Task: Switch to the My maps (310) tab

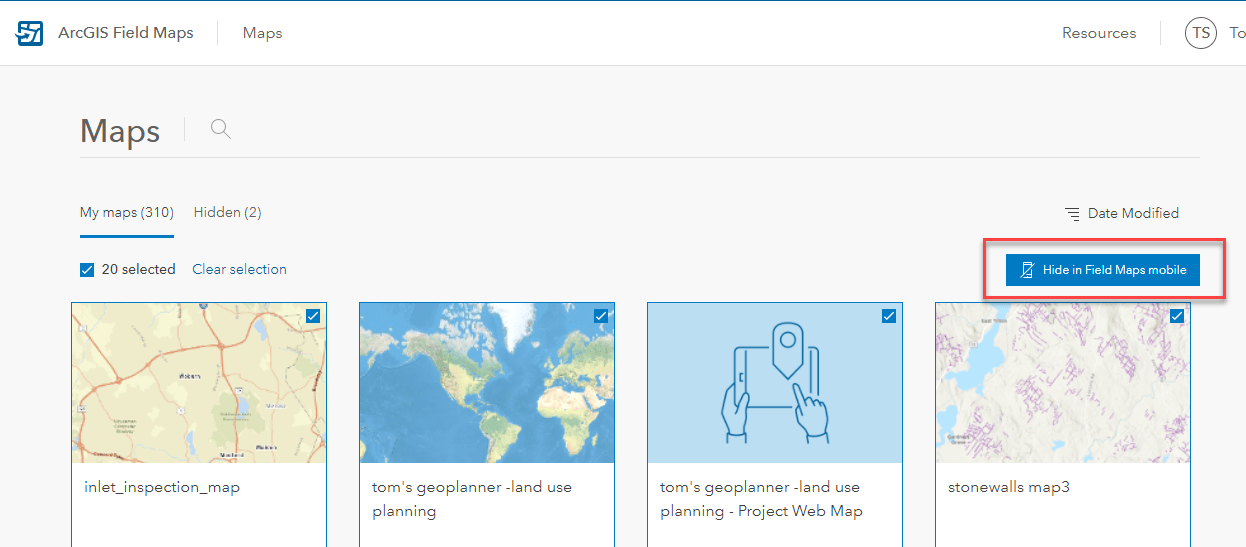Action: (127, 213)
